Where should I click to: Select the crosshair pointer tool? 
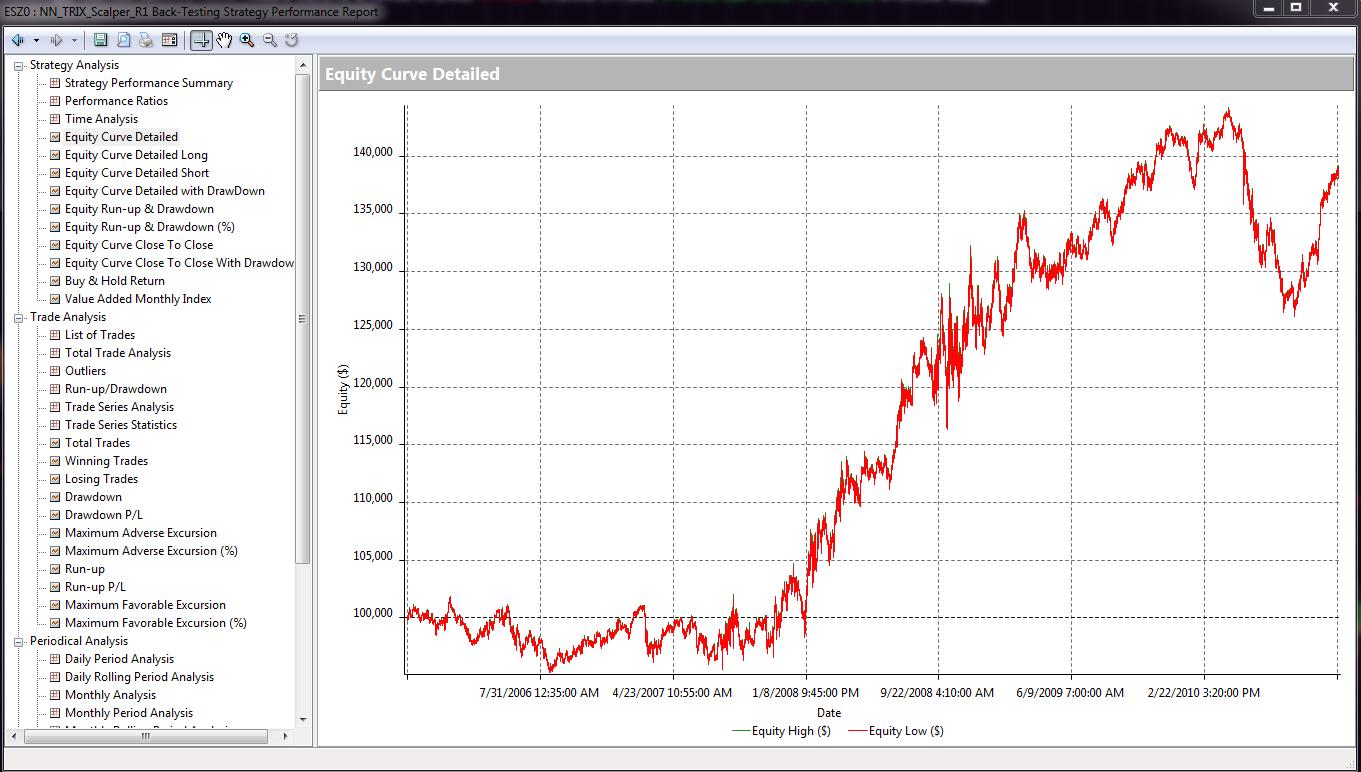(201, 40)
